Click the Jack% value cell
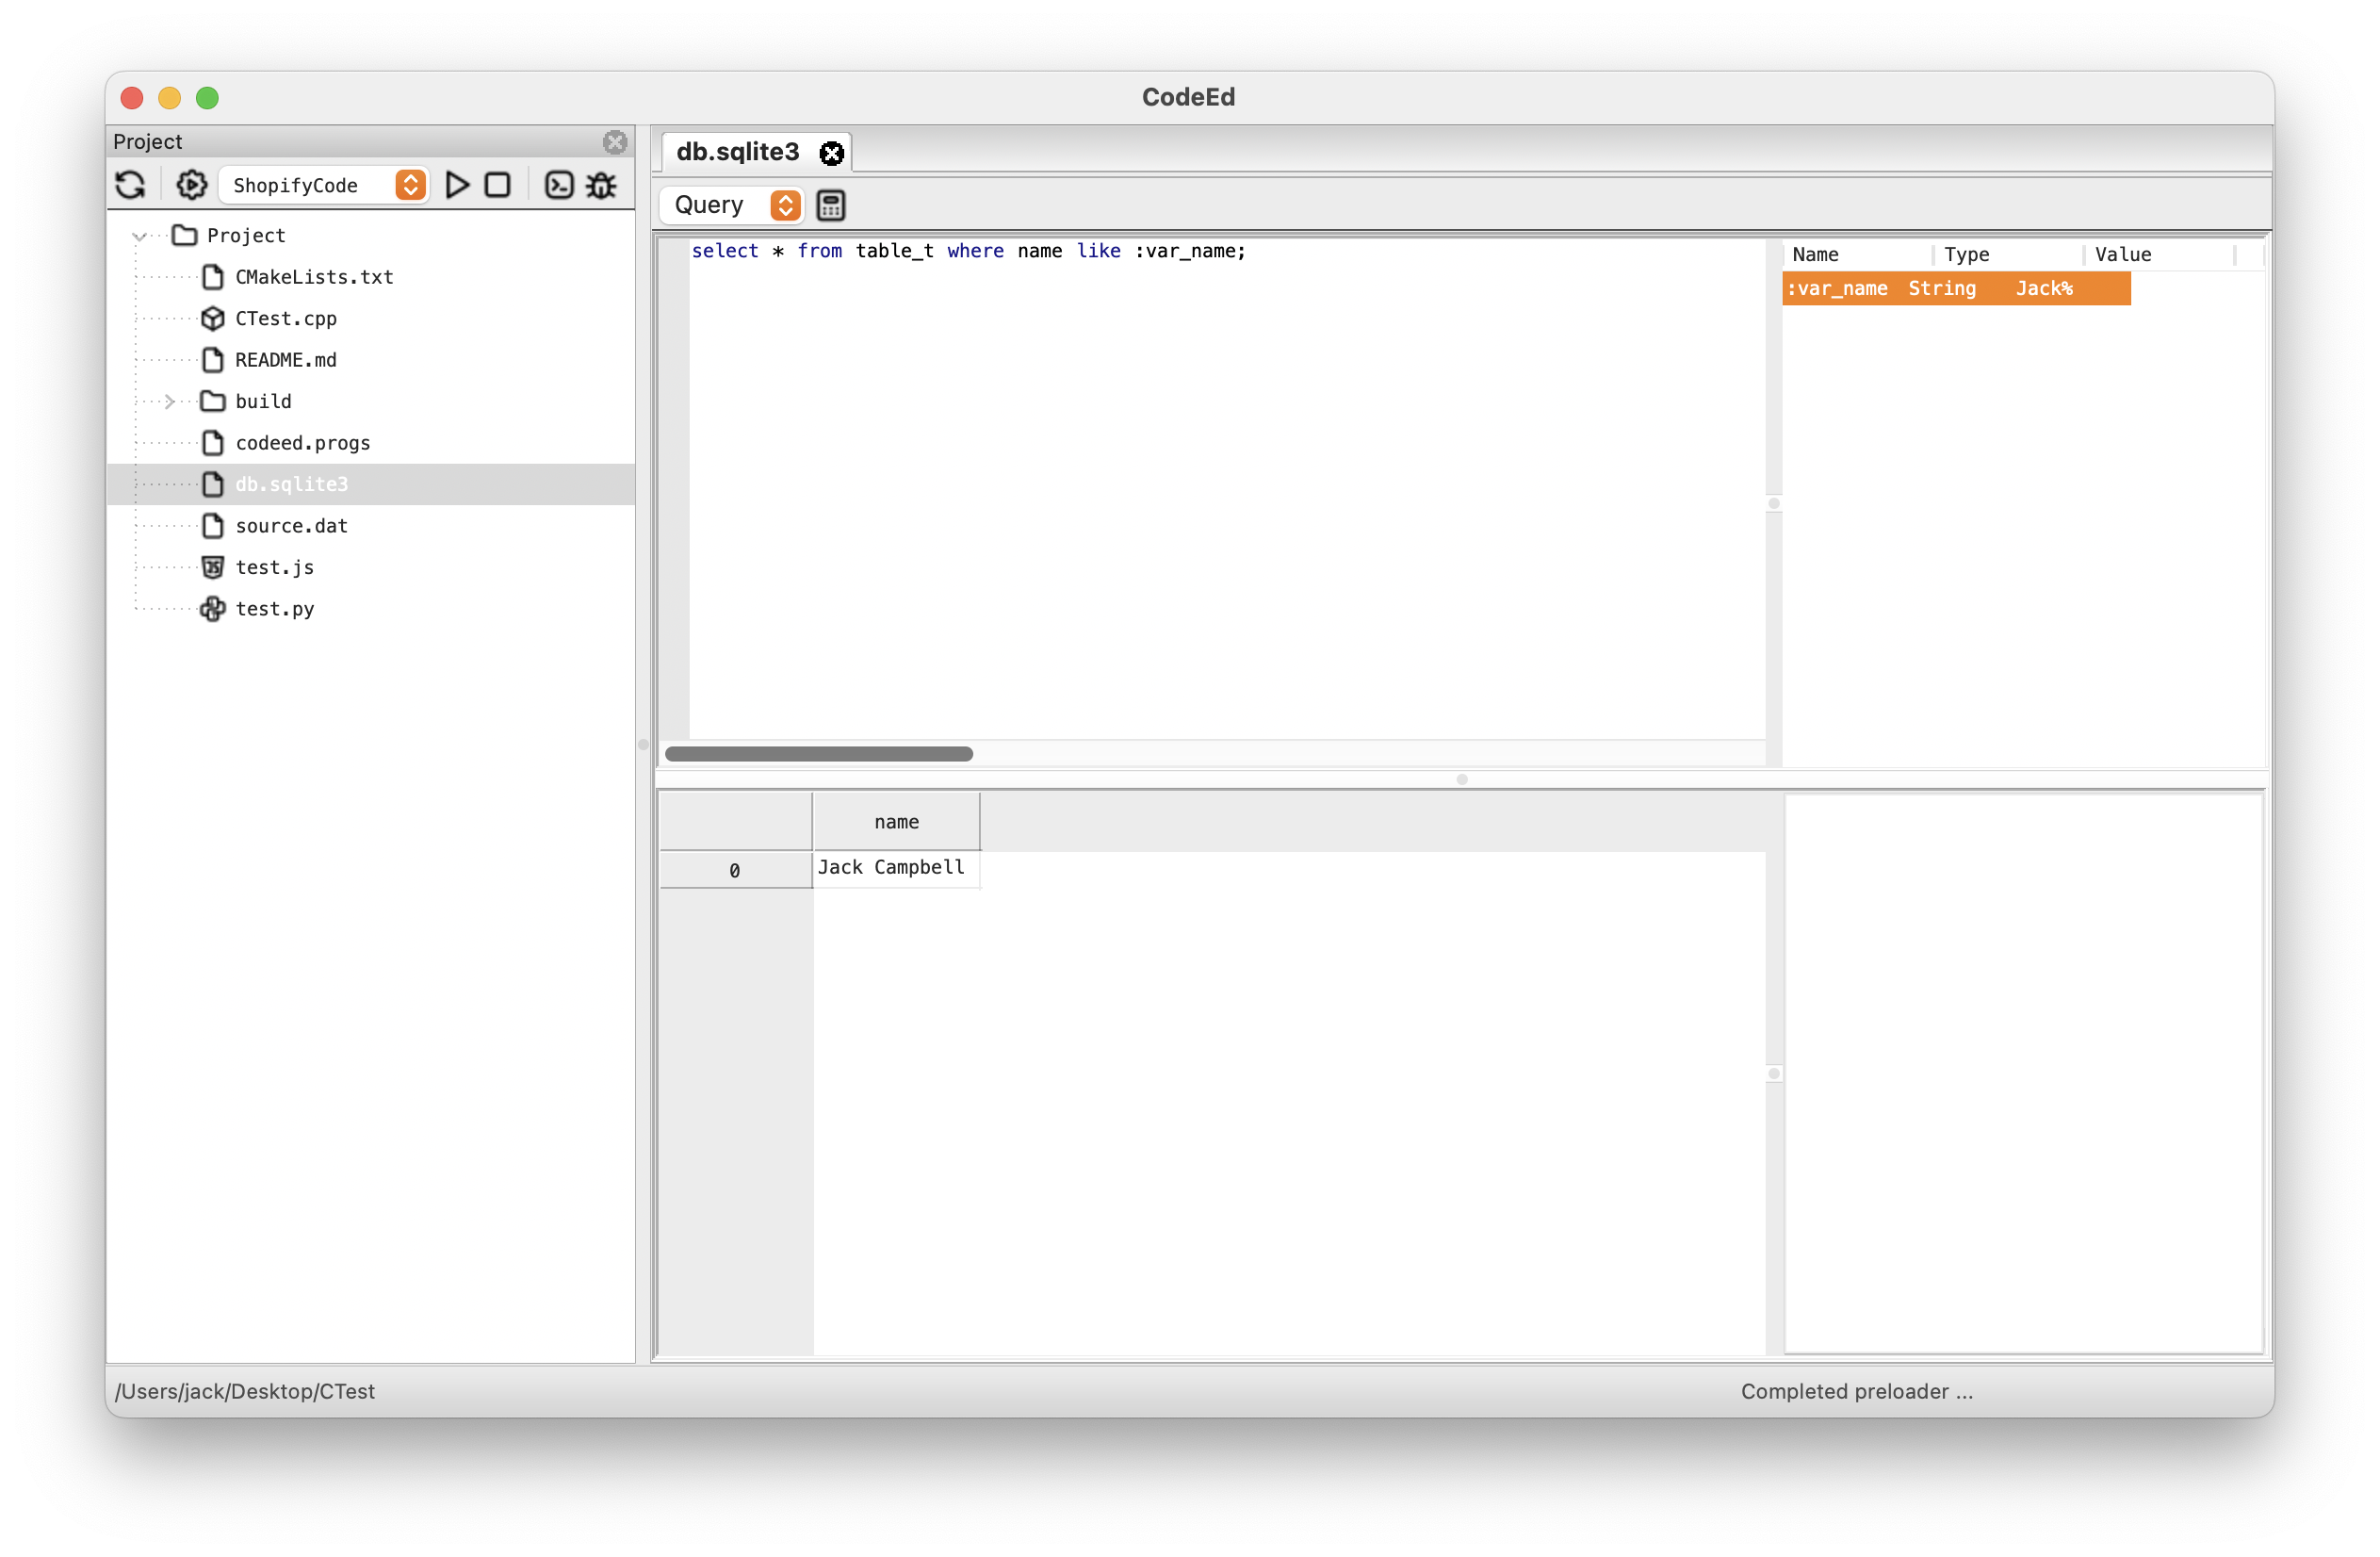2380x1557 pixels. (2044, 289)
